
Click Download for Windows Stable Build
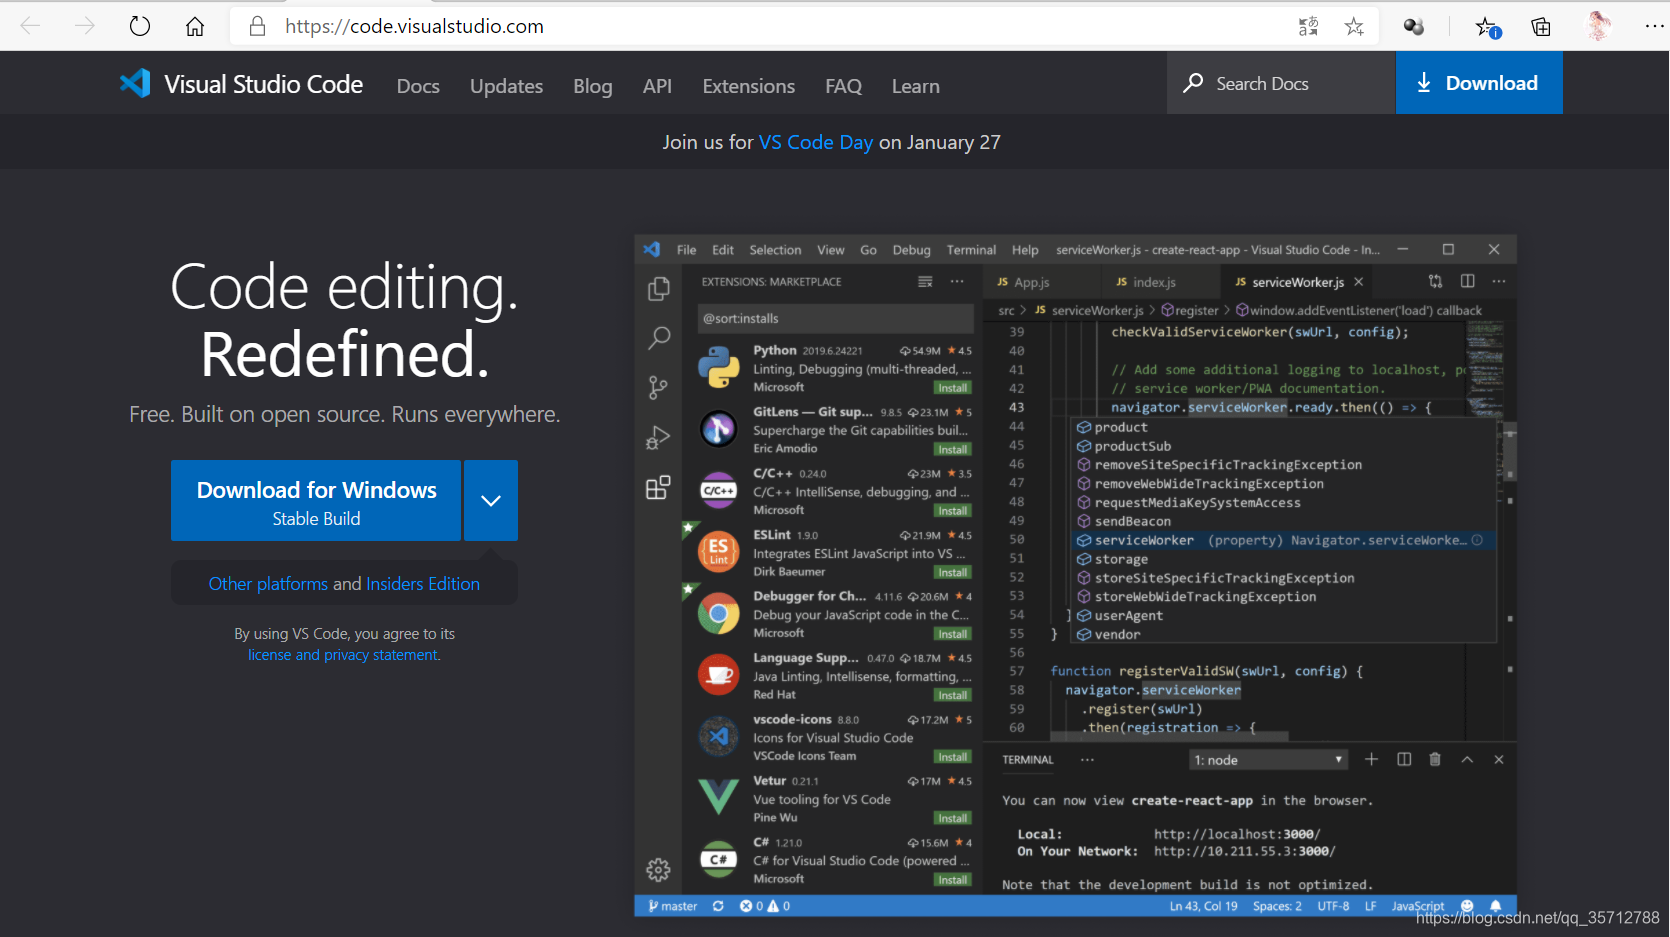pos(316,501)
